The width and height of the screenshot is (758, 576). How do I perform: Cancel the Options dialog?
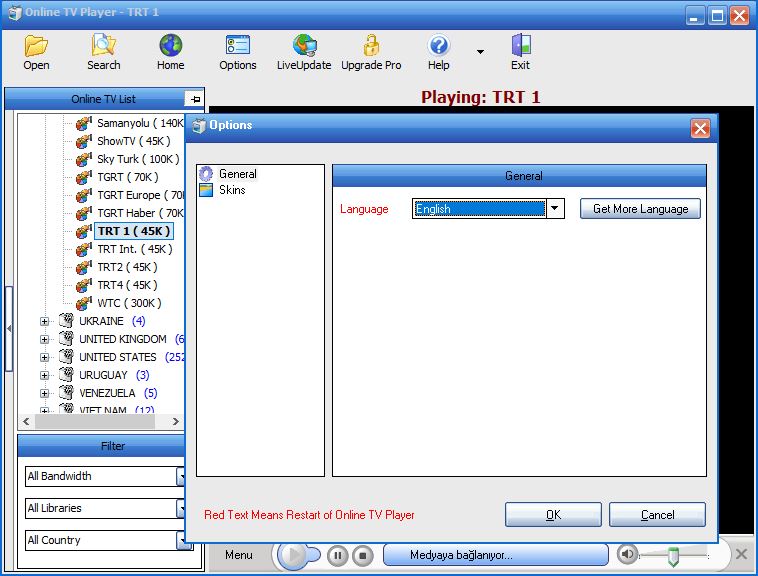(657, 515)
